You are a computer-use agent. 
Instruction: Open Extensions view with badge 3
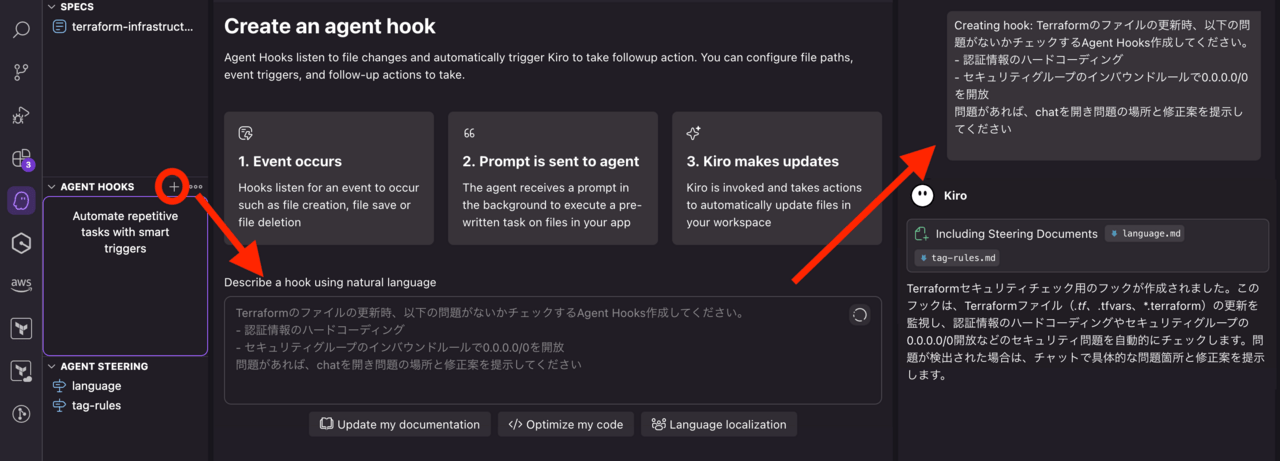coord(21,159)
